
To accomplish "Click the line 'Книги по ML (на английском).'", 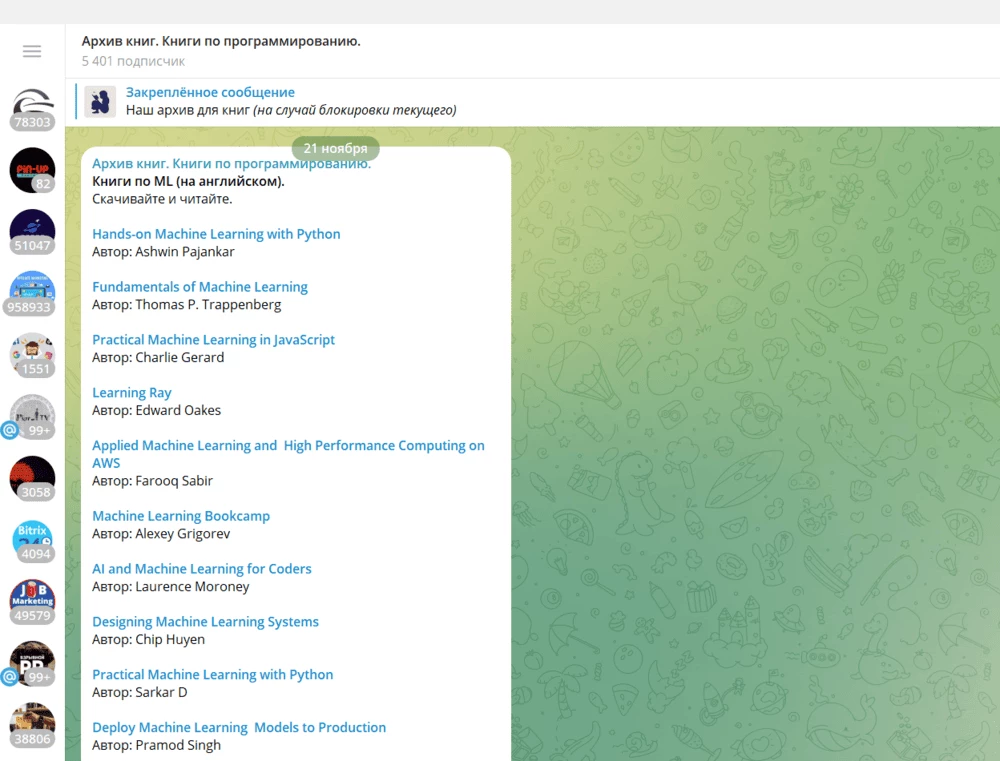I will click(x=188, y=182).
